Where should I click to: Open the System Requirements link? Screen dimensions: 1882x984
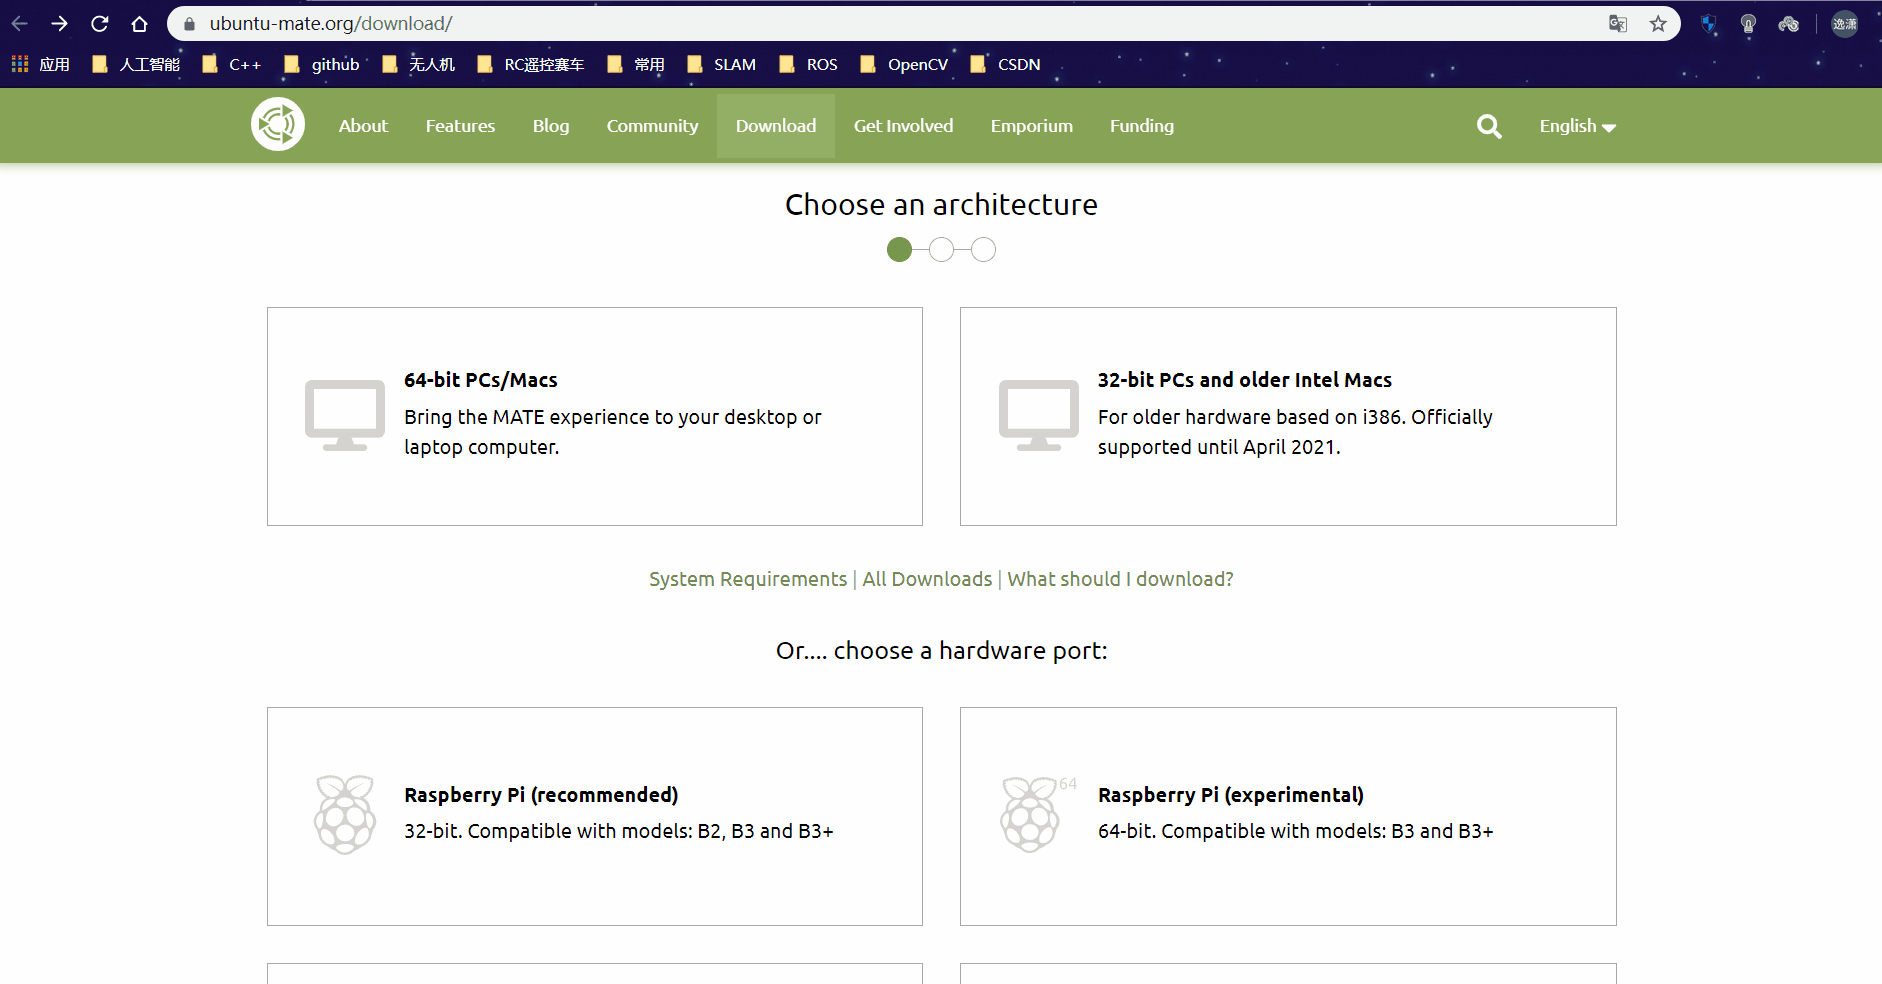click(x=748, y=579)
